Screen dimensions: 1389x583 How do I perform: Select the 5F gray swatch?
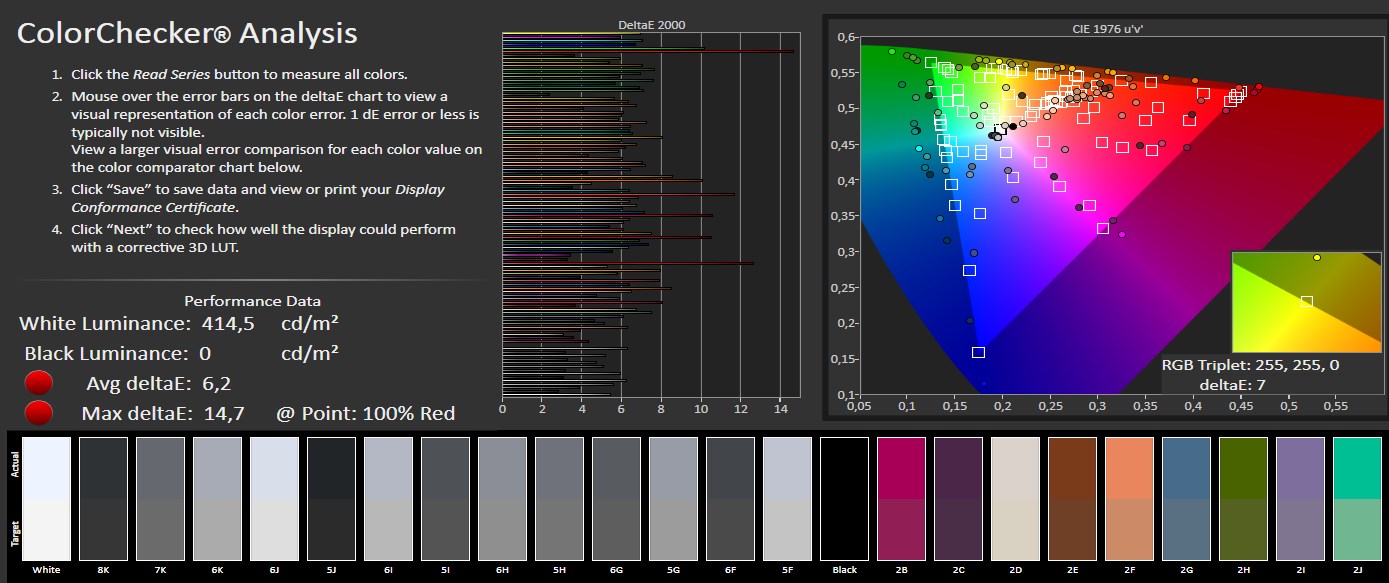[787, 498]
